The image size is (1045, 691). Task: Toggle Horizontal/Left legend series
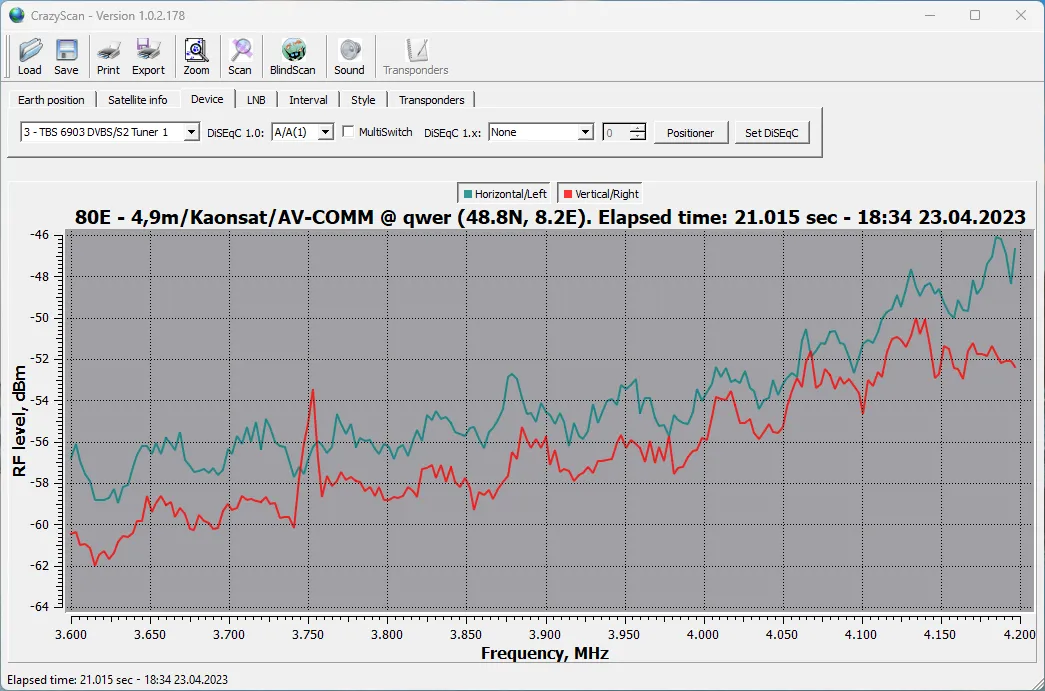click(x=505, y=194)
